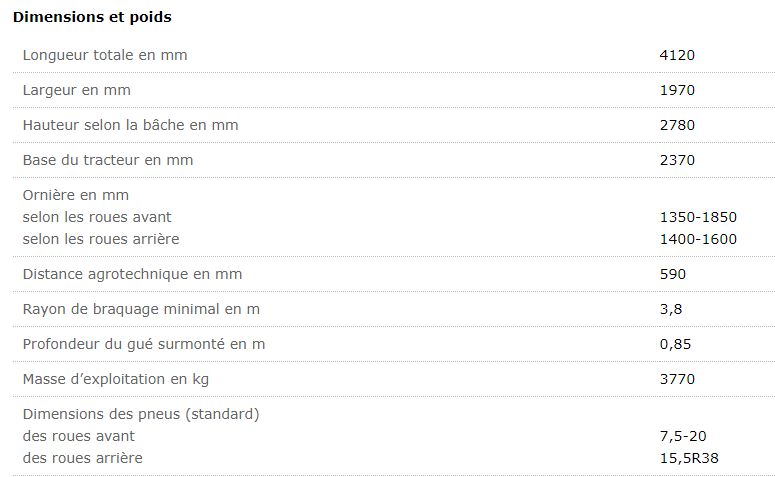The width and height of the screenshot is (775, 477).
Task: Click the value 4120
Action: [677, 55]
